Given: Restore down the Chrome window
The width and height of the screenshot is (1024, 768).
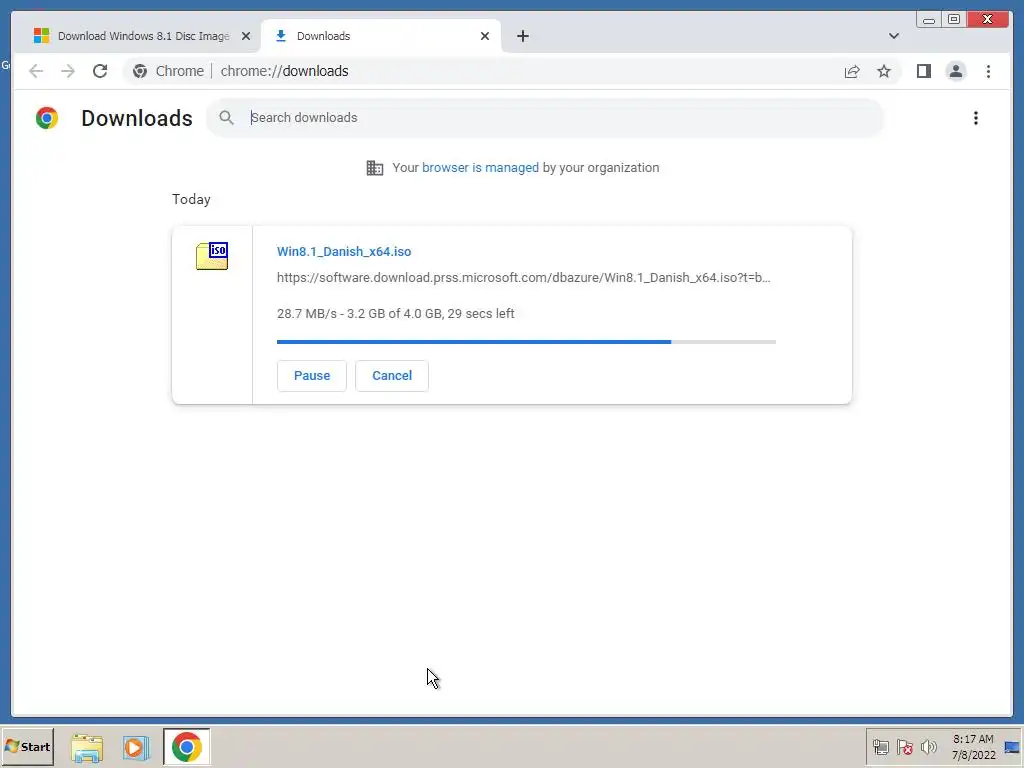Looking at the screenshot, I should point(953,19).
